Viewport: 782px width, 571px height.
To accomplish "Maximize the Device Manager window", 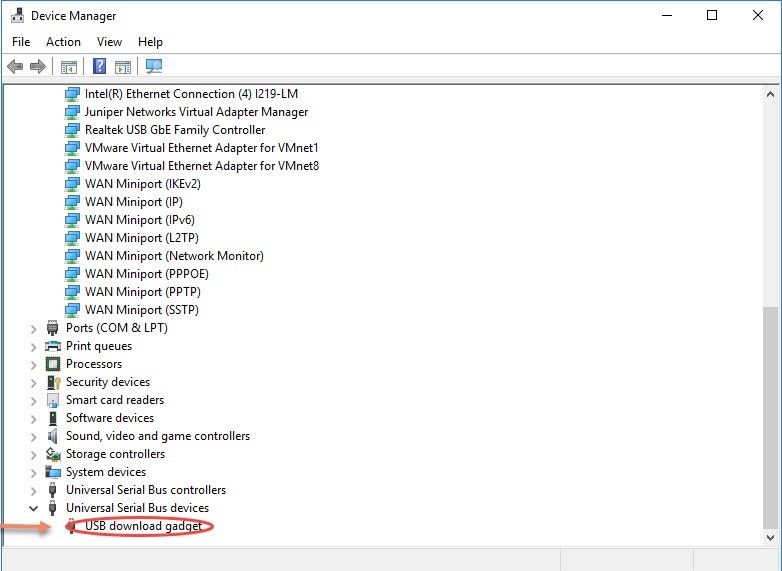I will (x=712, y=15).
